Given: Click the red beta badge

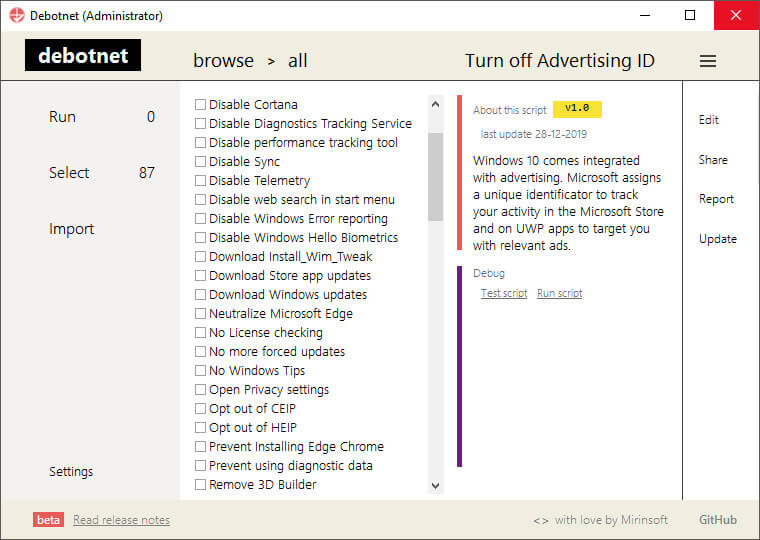Looking at the screenshot, I should pyautogui.click(x=48, y=520).
